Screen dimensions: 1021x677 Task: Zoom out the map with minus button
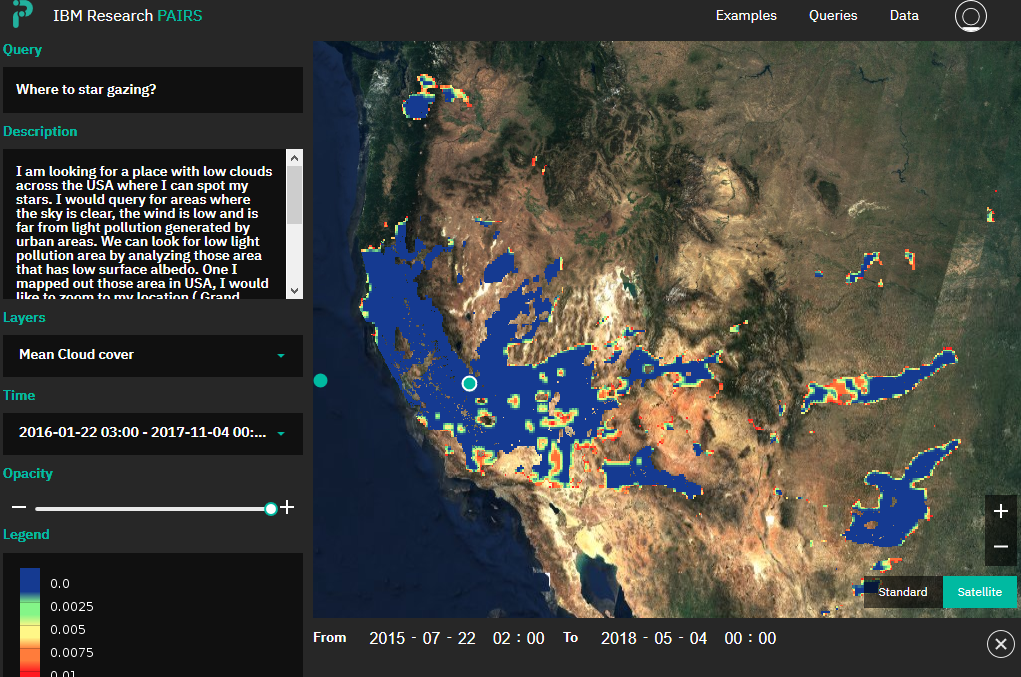pyautogui.click(x=1001, y=547)
